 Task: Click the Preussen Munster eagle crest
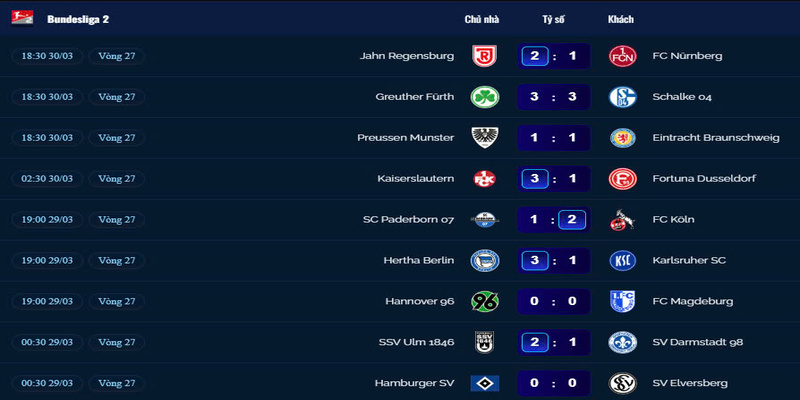(x=484, y=138)
